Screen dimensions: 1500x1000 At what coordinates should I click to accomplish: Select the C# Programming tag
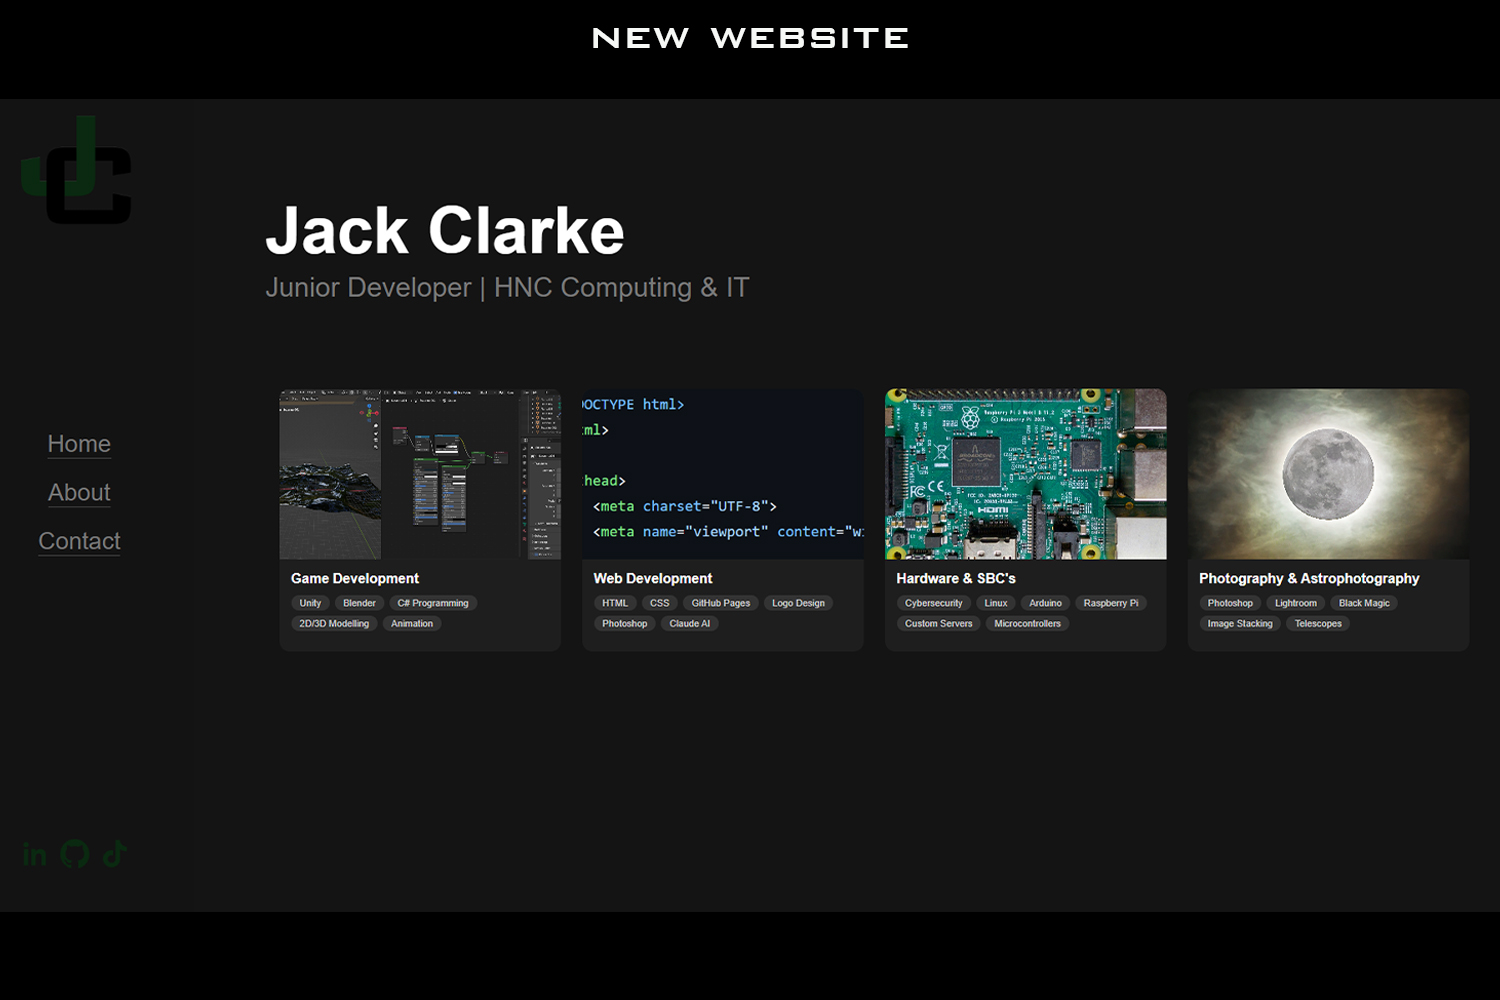coord(433,603)
